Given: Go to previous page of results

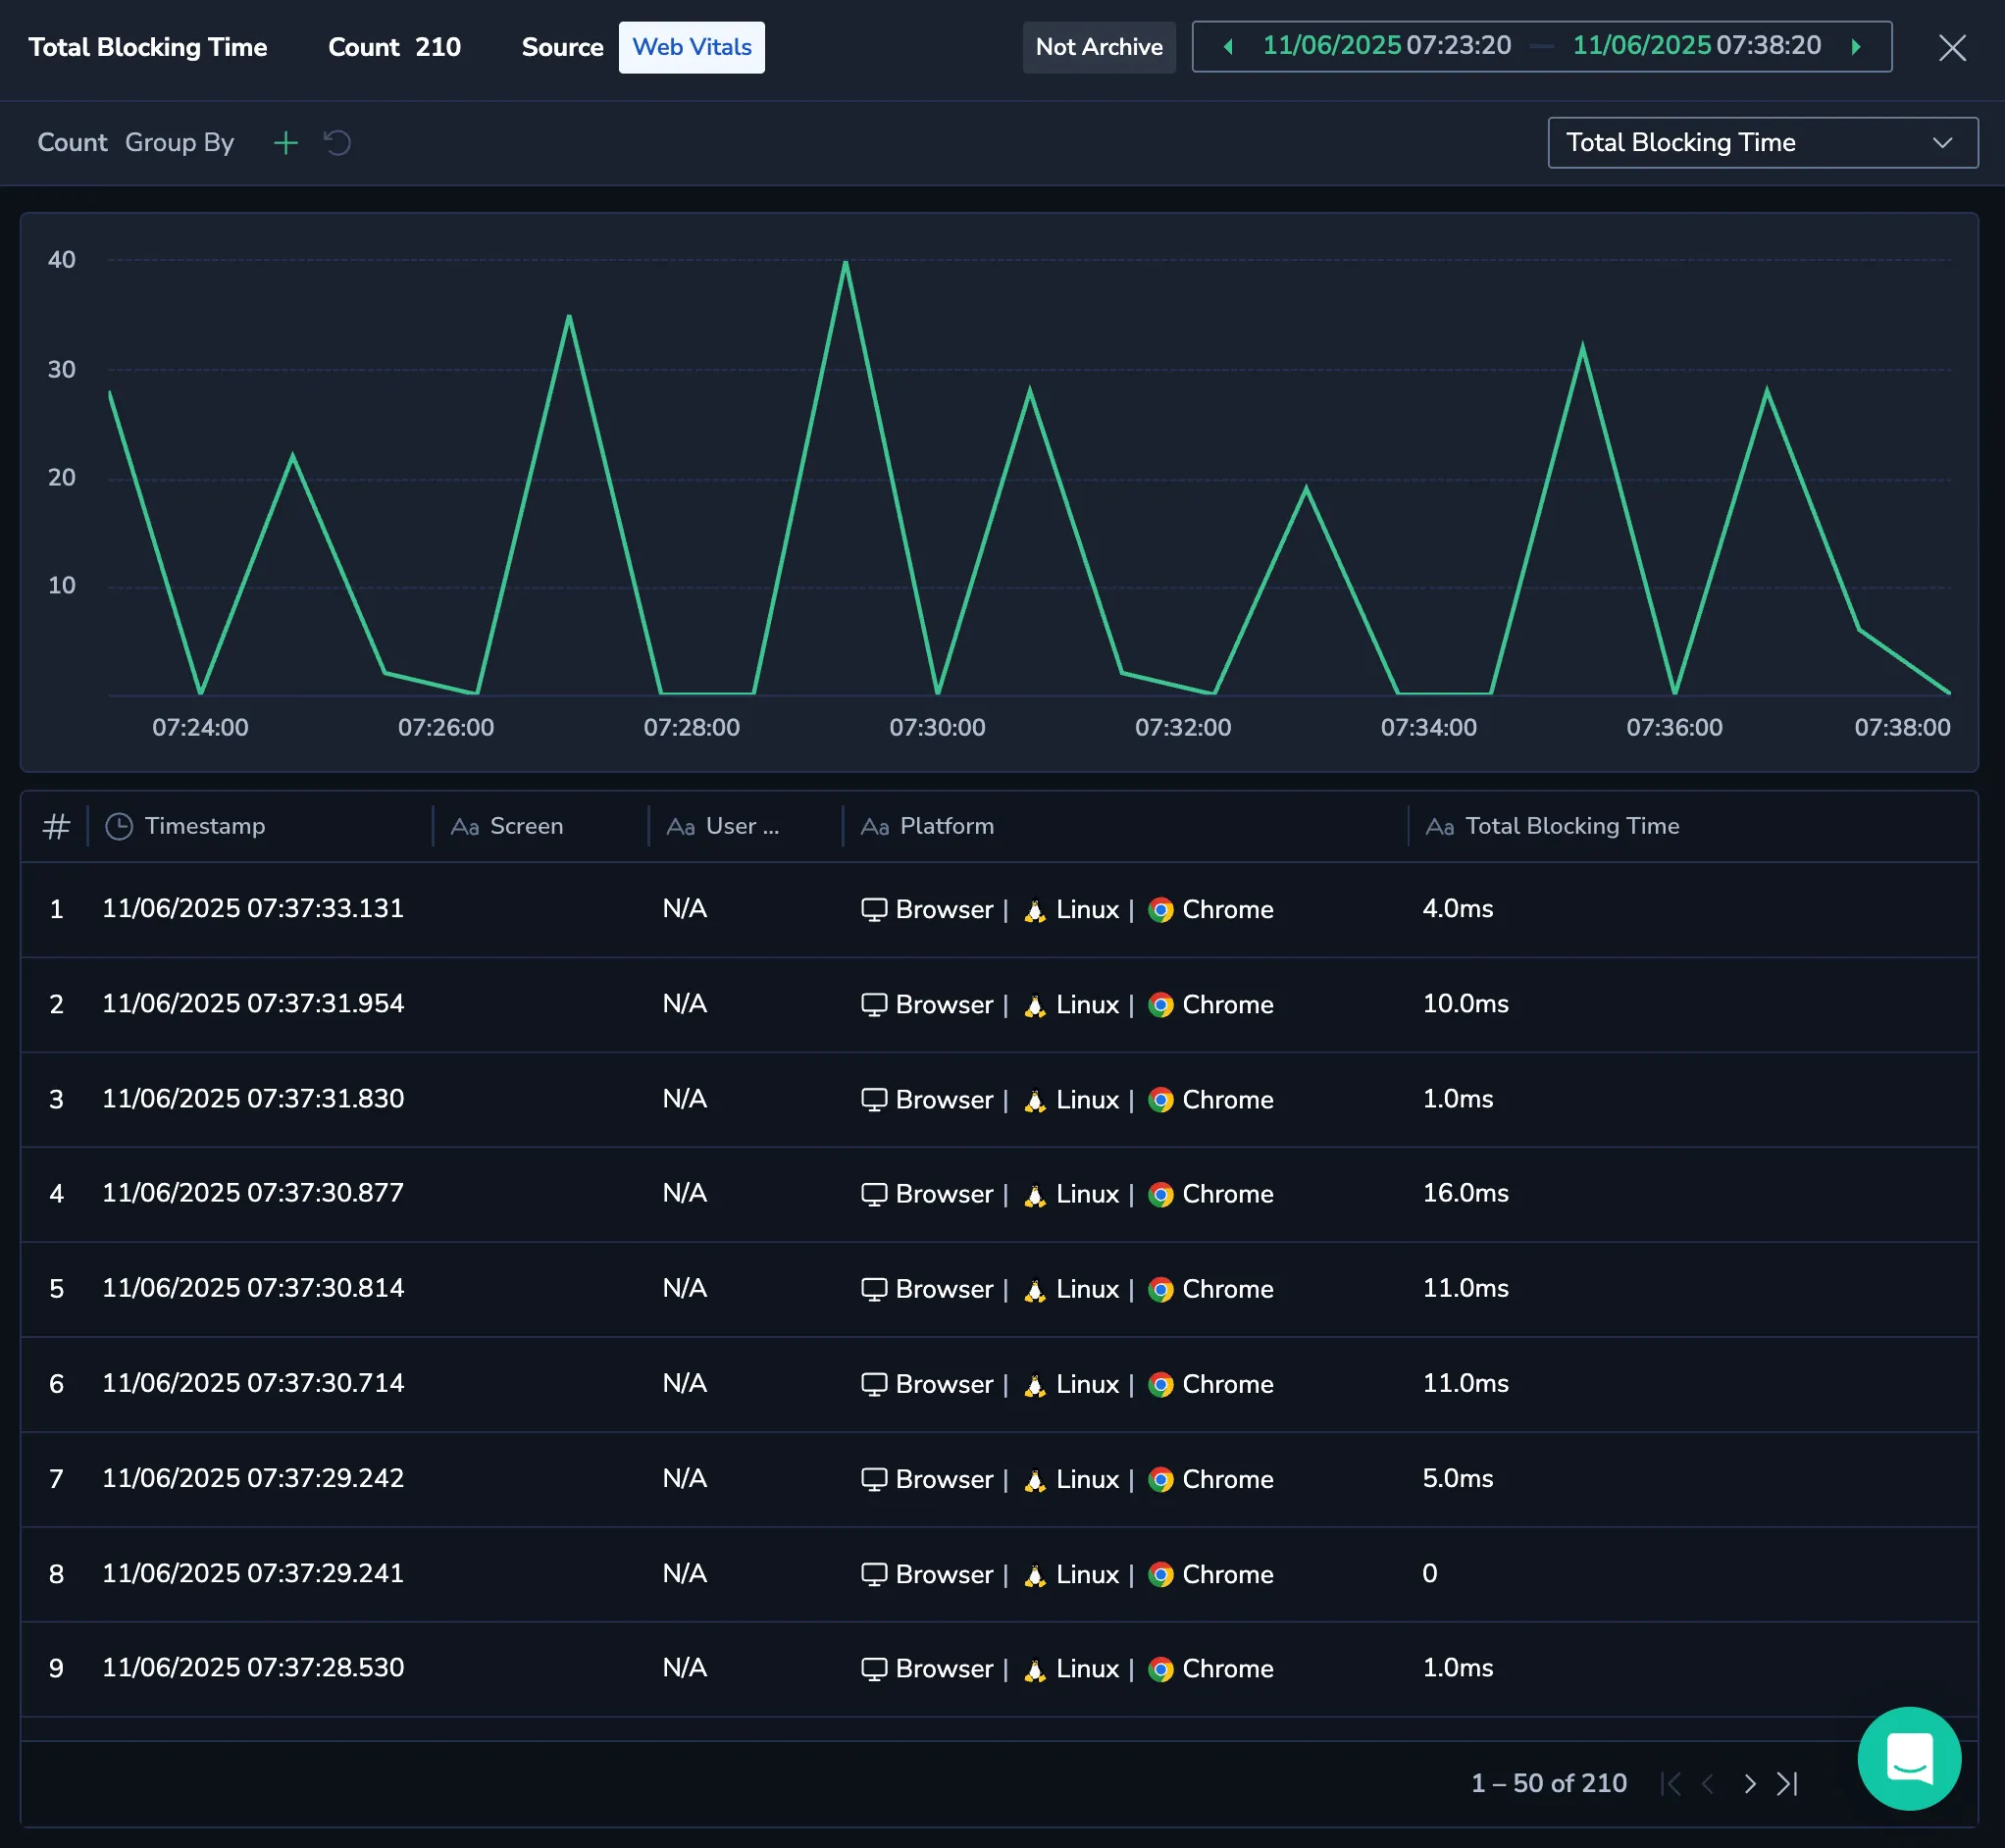Looking at the screenshot, I should 1708,1784.
